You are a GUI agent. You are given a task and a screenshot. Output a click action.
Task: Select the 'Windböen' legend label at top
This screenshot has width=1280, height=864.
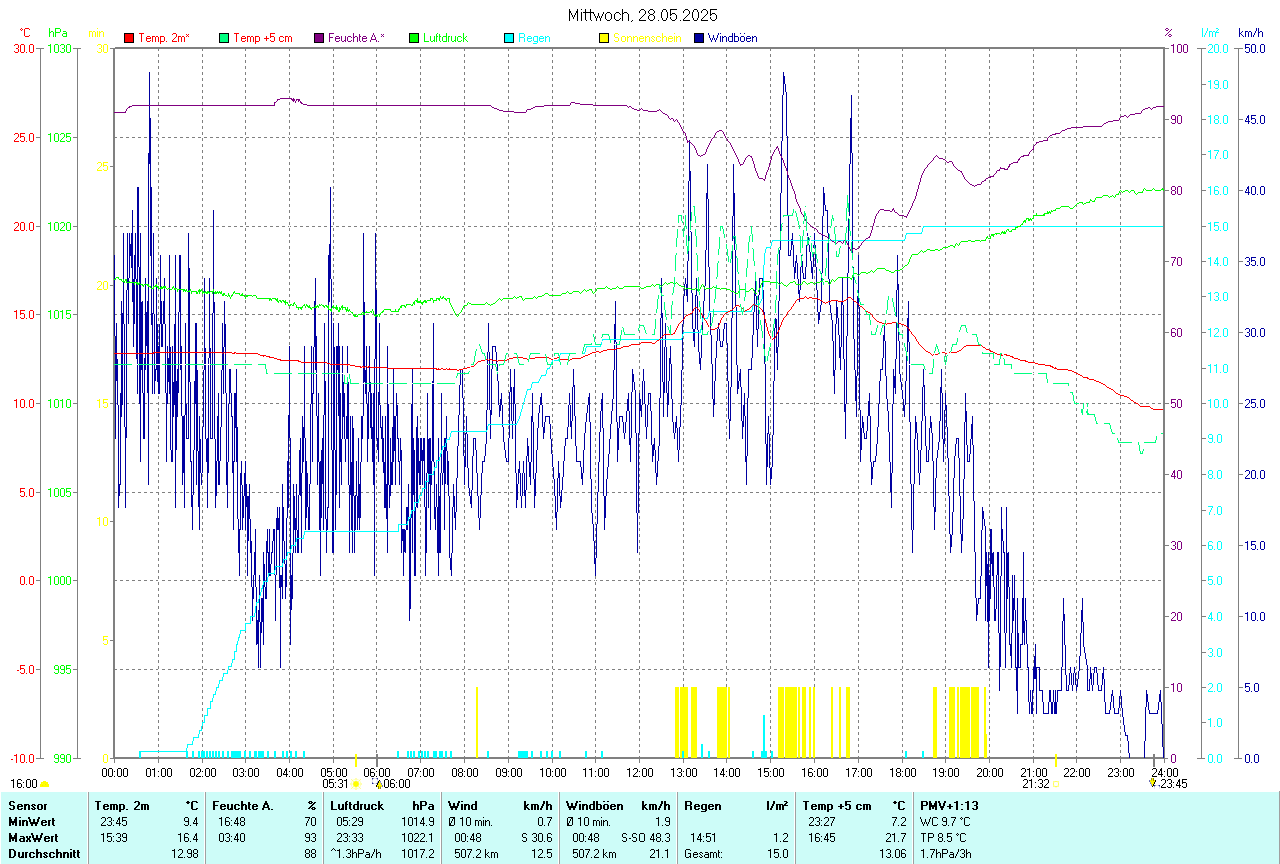(732, 38)
